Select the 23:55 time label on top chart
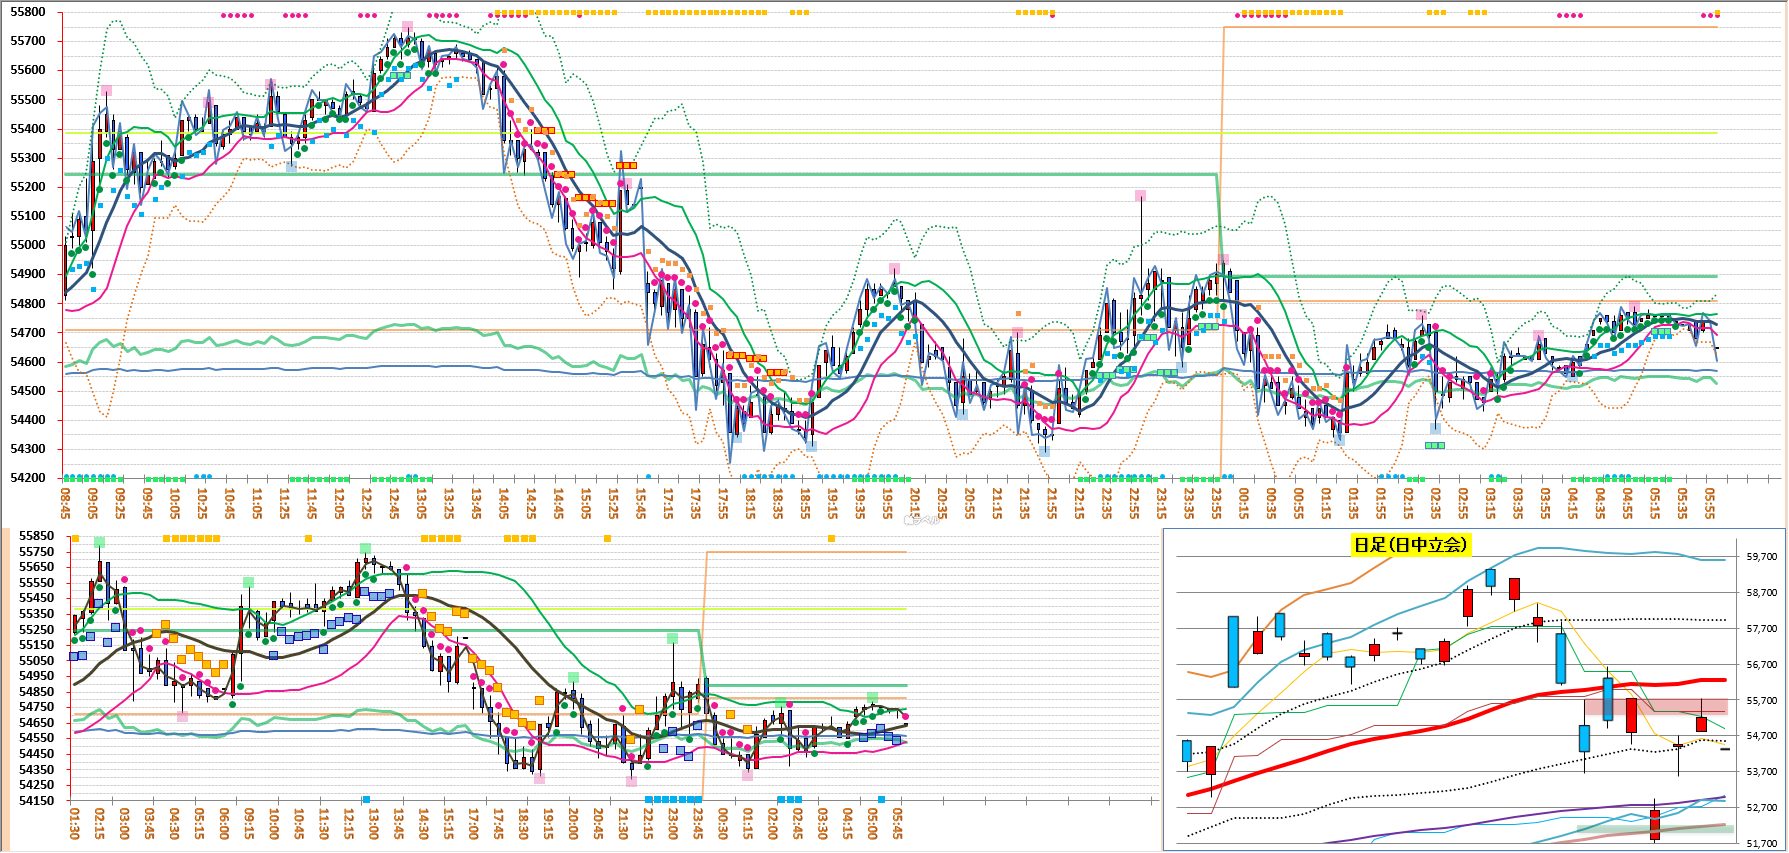Image resolution: width=1789 pixels, height=853 pixels. [x=1216, y=502]
